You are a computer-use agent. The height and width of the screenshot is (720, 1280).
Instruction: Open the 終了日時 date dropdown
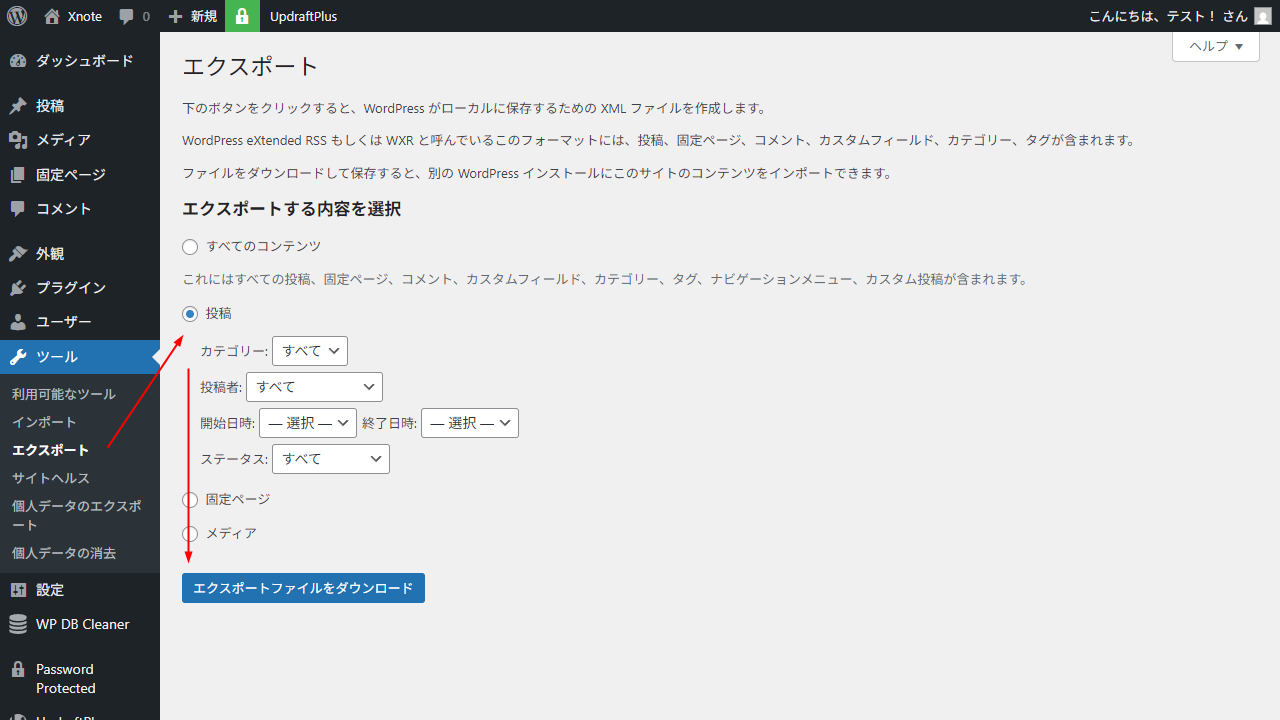click(x=470, y=423)
